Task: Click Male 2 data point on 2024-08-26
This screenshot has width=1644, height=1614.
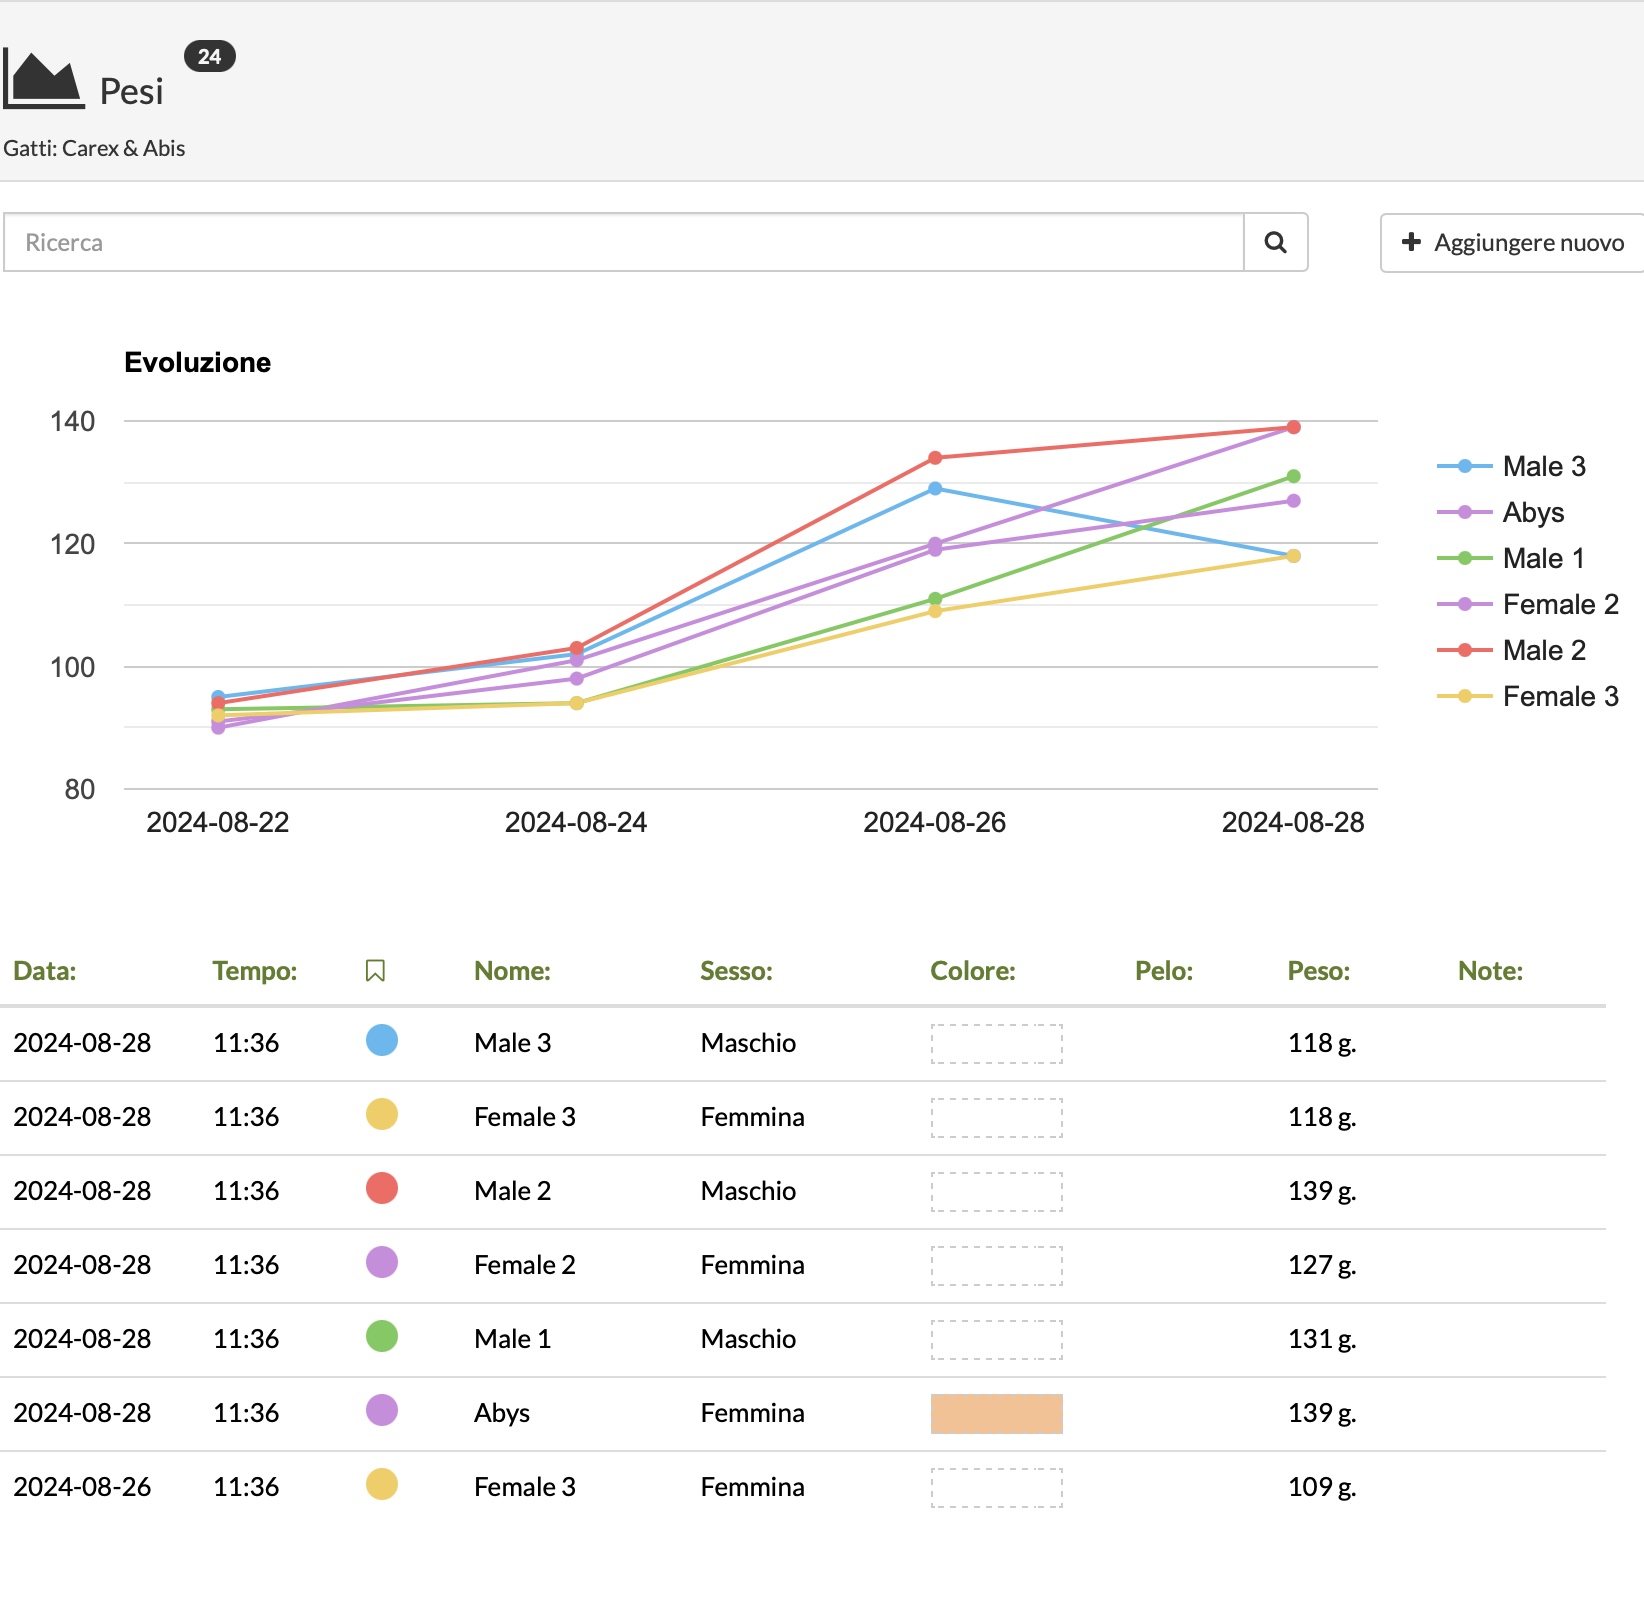Action: 935,458
